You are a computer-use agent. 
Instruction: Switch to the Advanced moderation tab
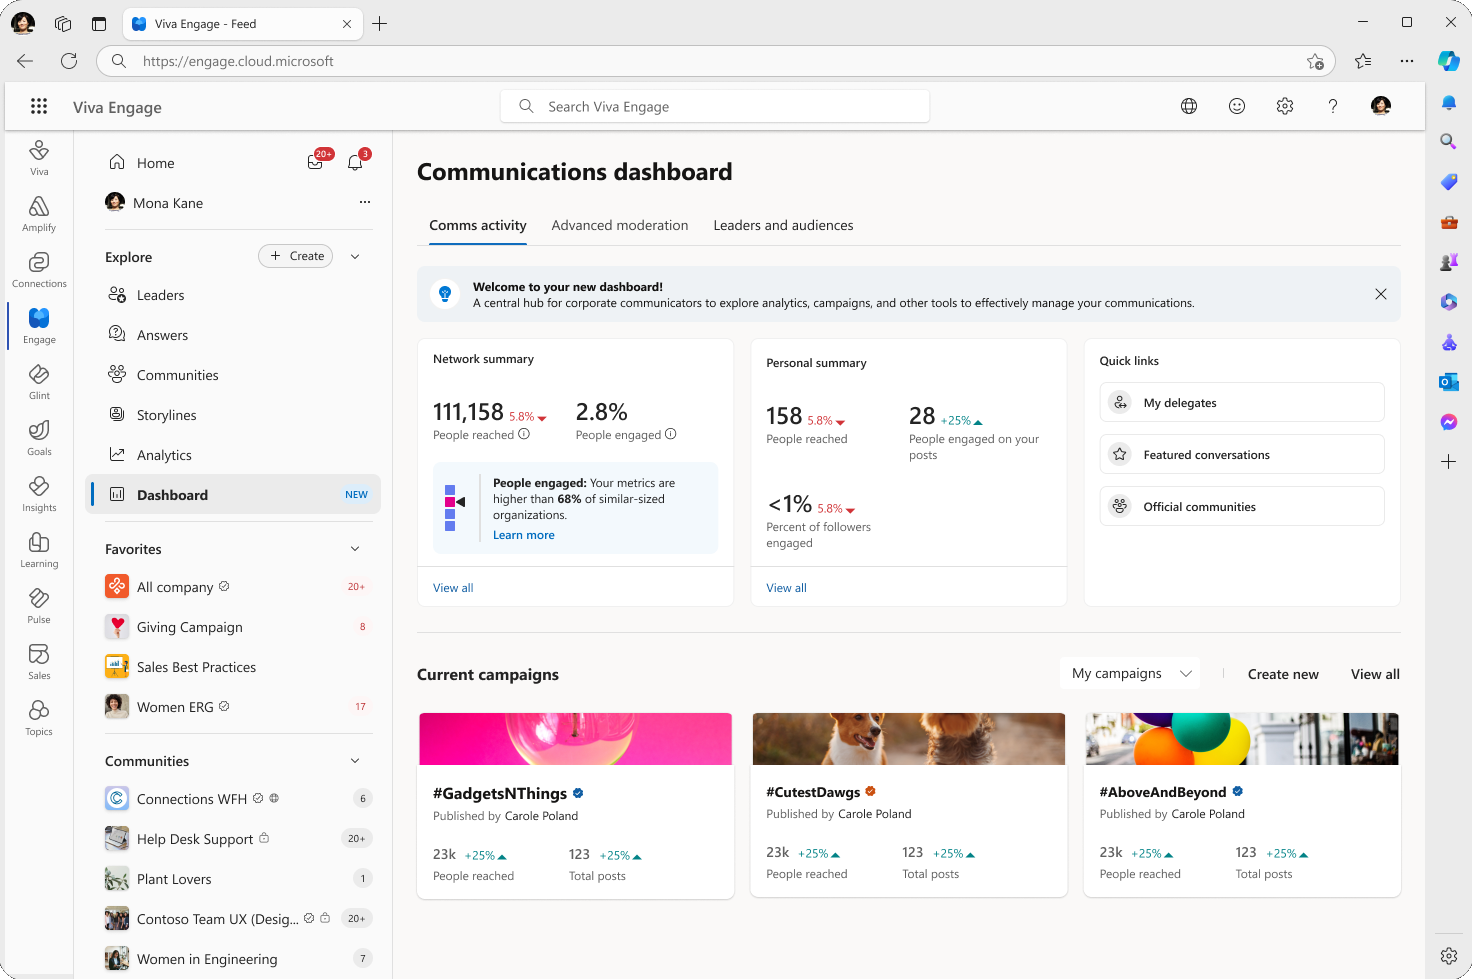click(x=619, y=225)
